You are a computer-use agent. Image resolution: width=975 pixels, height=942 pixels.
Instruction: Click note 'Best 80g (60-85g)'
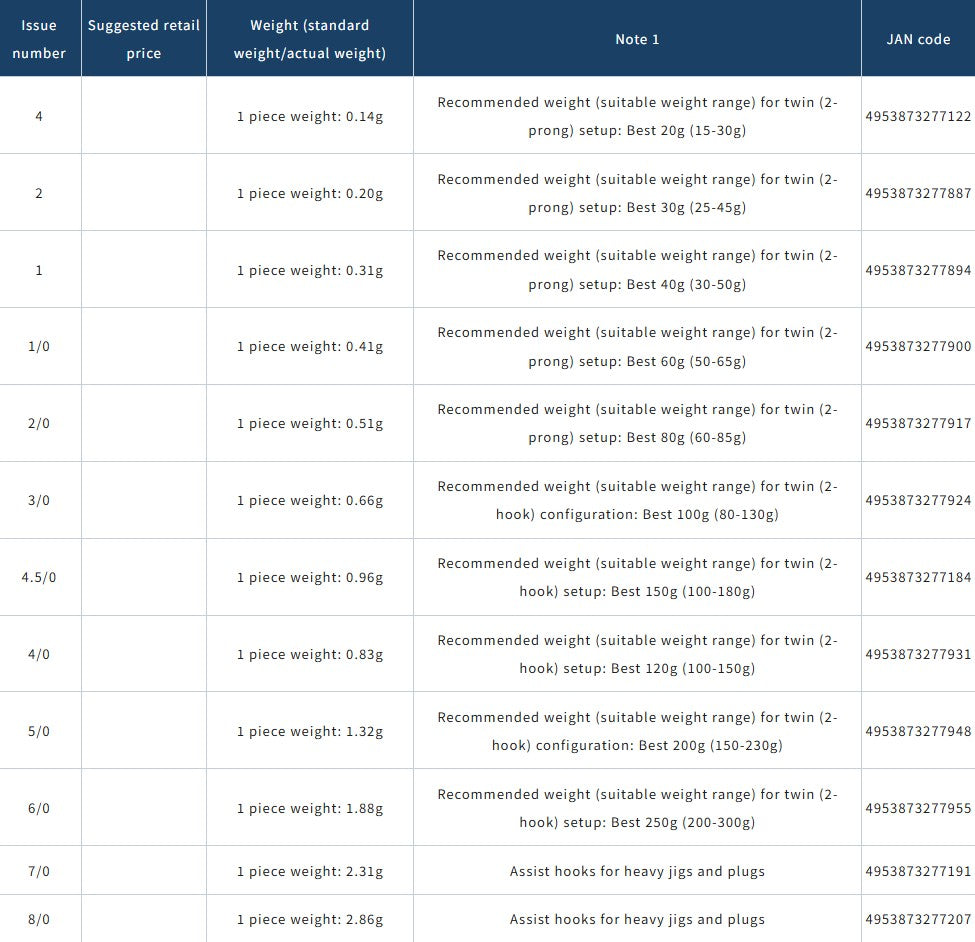[x=686, y=438]
